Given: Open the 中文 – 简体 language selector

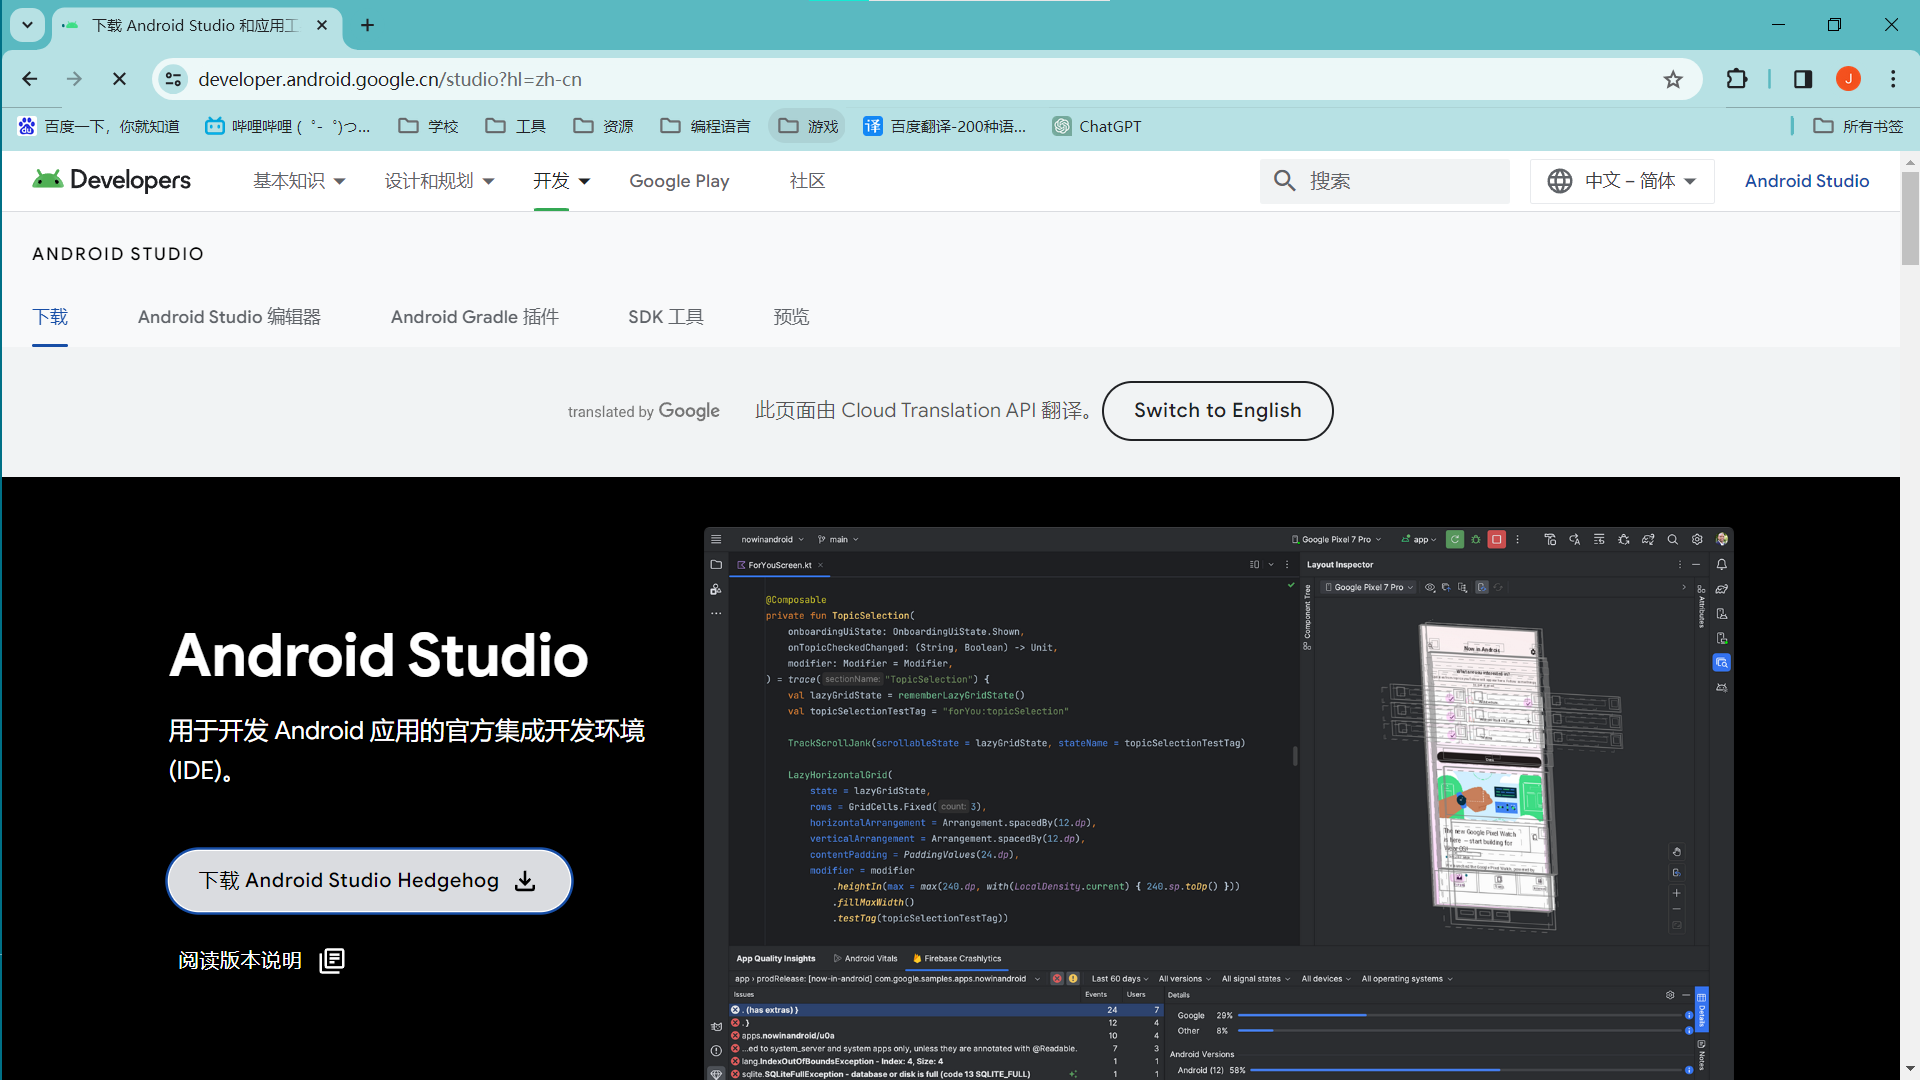Looking at the screenshot, I should click(1622, 181).
